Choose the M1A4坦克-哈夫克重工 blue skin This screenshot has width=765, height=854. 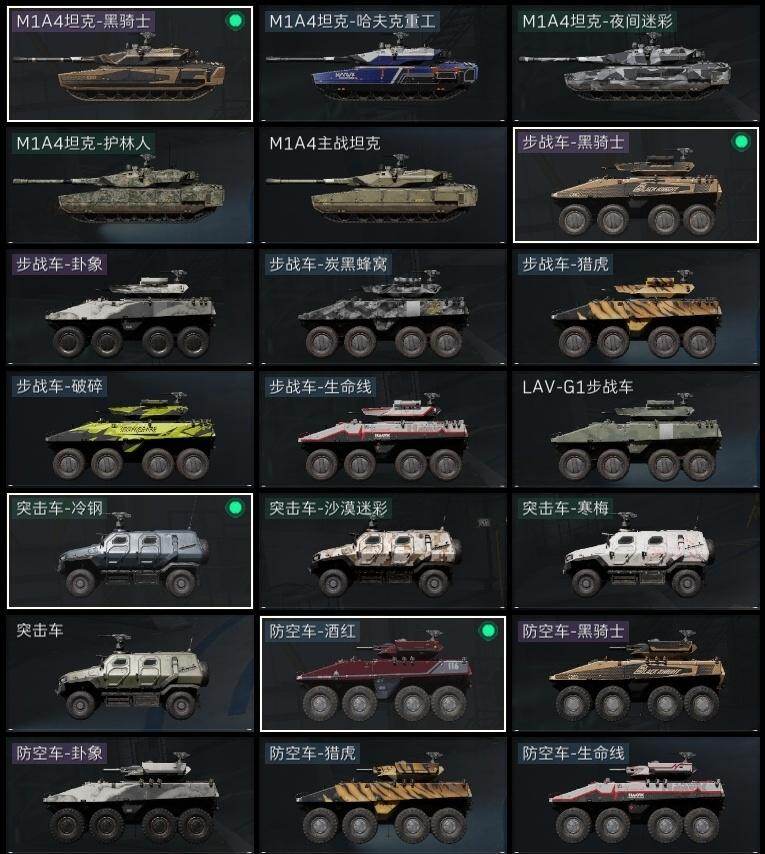[x=383, y=64]
